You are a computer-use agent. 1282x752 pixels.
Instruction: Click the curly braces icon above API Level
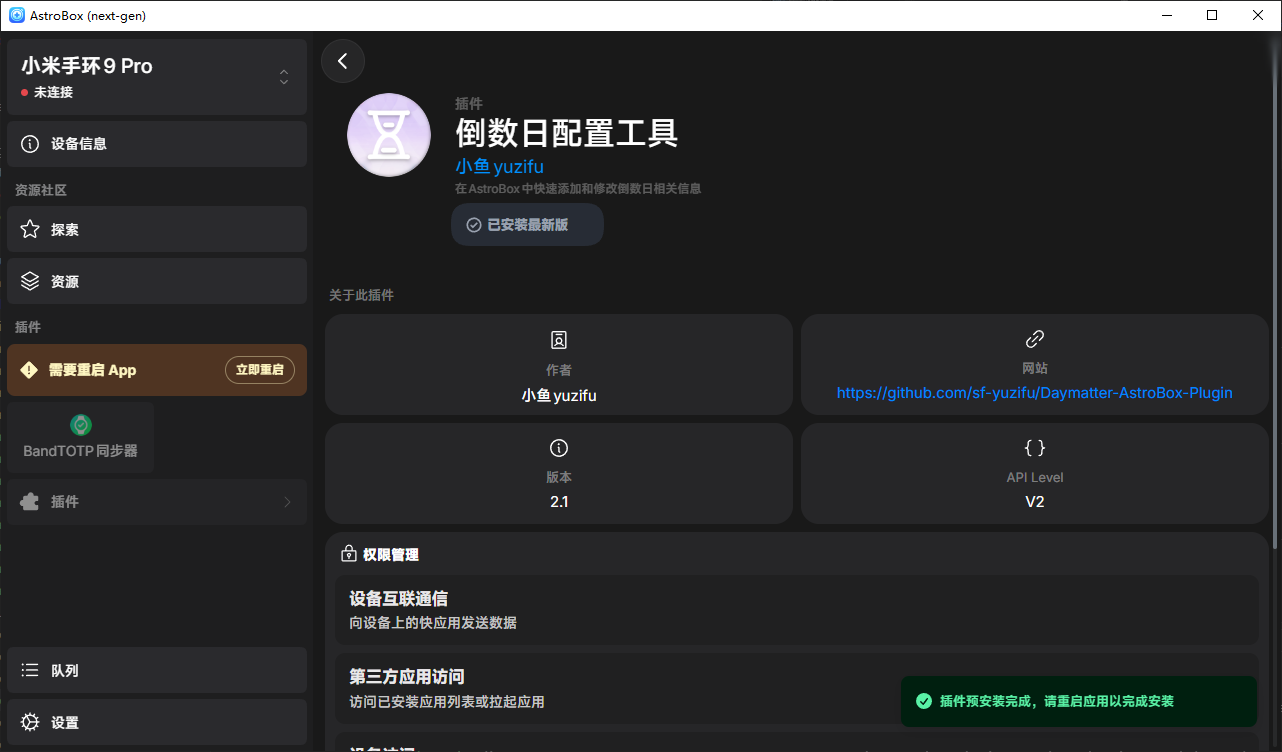click(x=1035, y=448)
